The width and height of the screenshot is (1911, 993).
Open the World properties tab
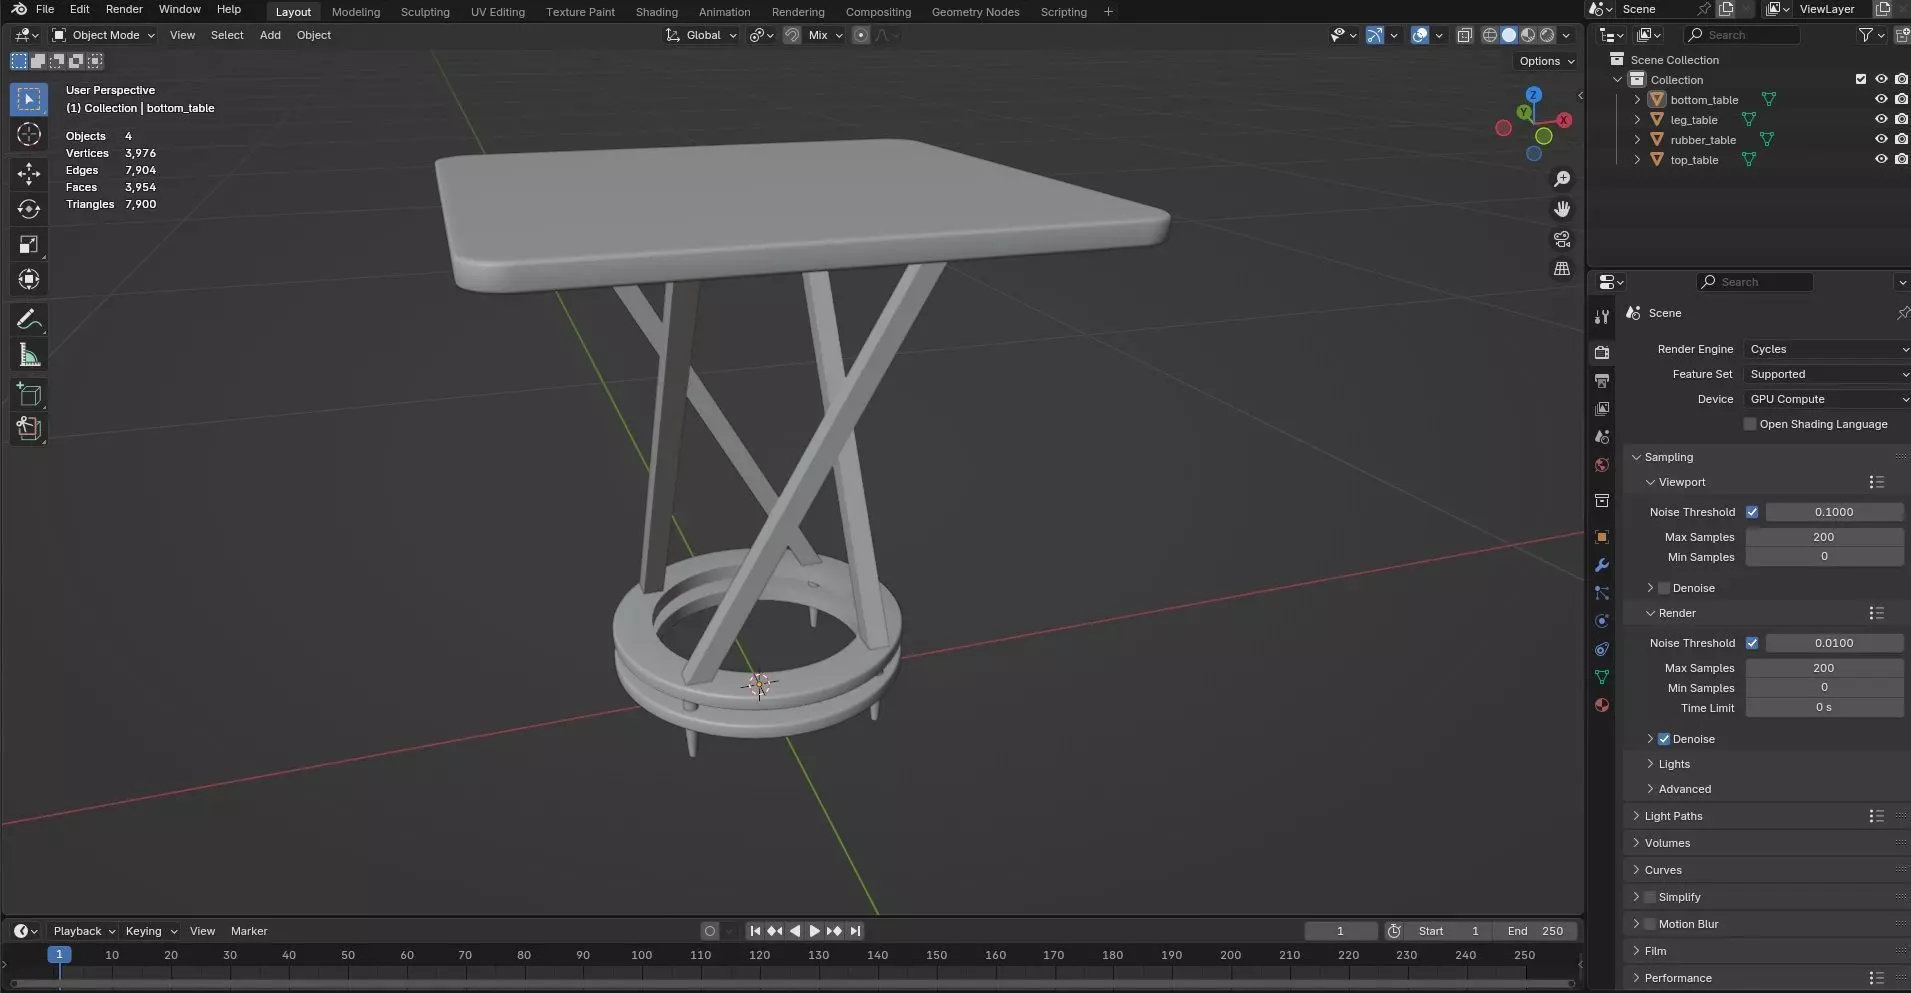pyautogui.click(x=1602, y=465)
